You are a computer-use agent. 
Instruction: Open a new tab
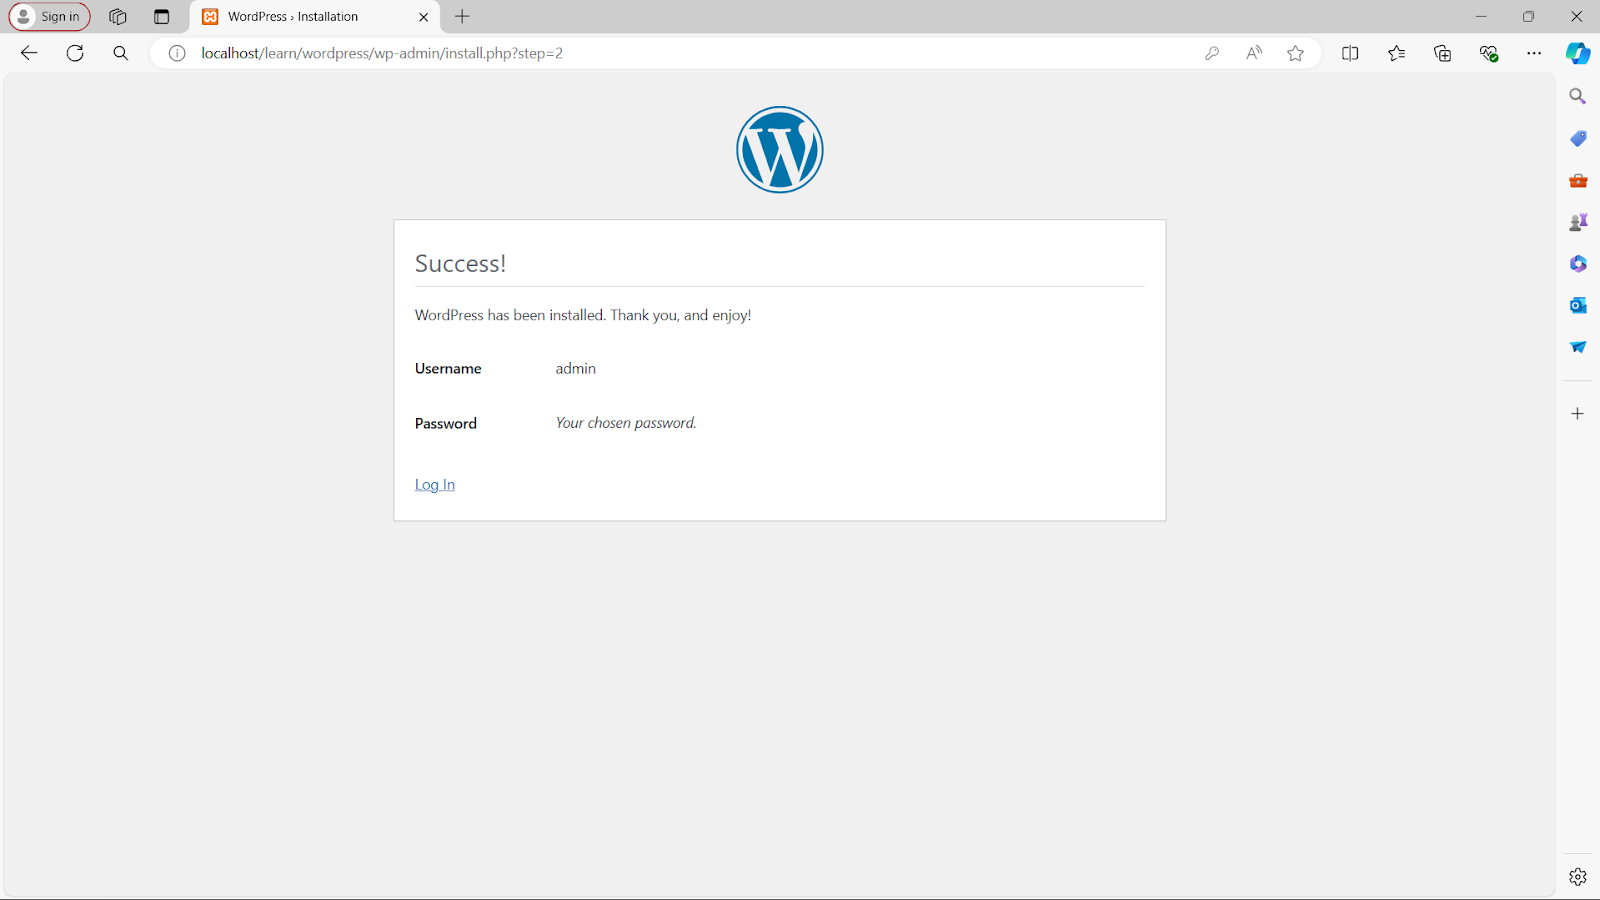pos(462,16)
